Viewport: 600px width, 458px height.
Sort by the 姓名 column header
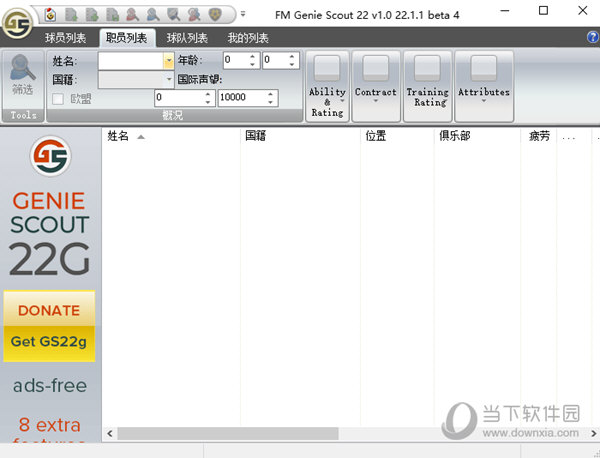pos(171,136)
